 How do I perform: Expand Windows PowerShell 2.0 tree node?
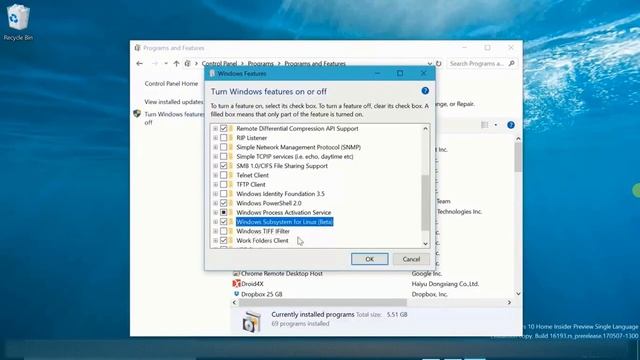tap(216, 203)
